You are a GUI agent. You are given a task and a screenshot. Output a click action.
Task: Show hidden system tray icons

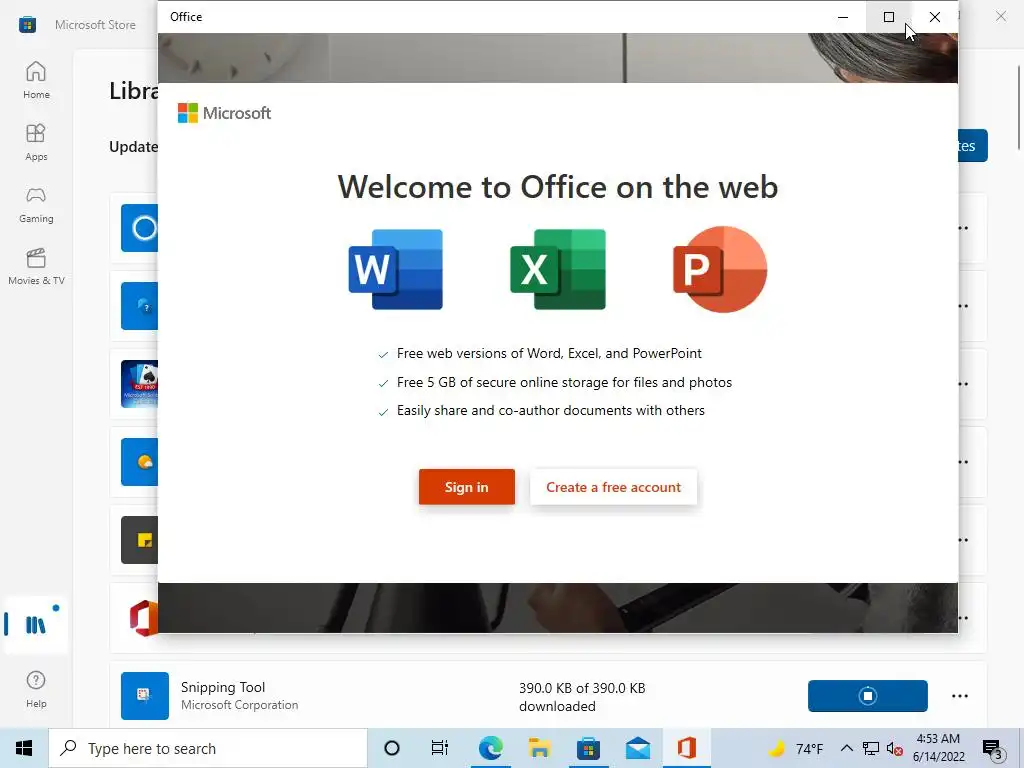tap(846, 748)
